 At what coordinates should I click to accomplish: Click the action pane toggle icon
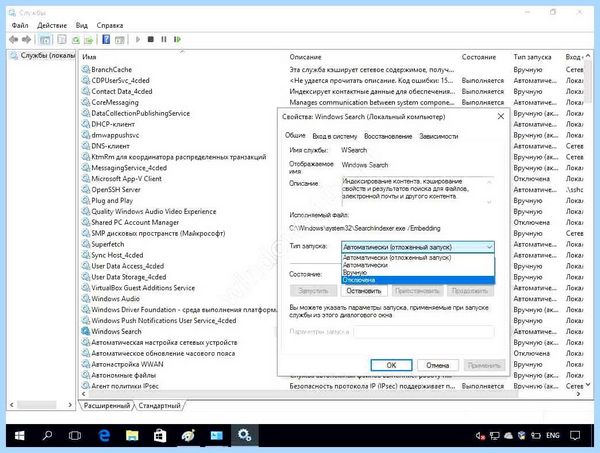[x=120, y=40]
